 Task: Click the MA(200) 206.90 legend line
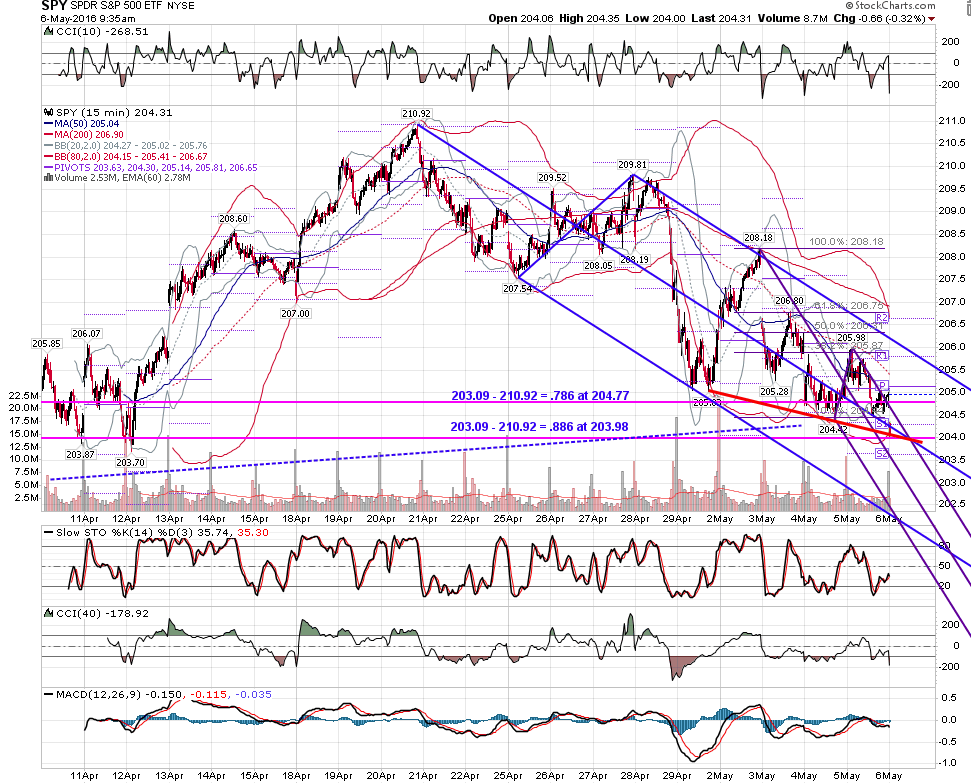(84, 134)
